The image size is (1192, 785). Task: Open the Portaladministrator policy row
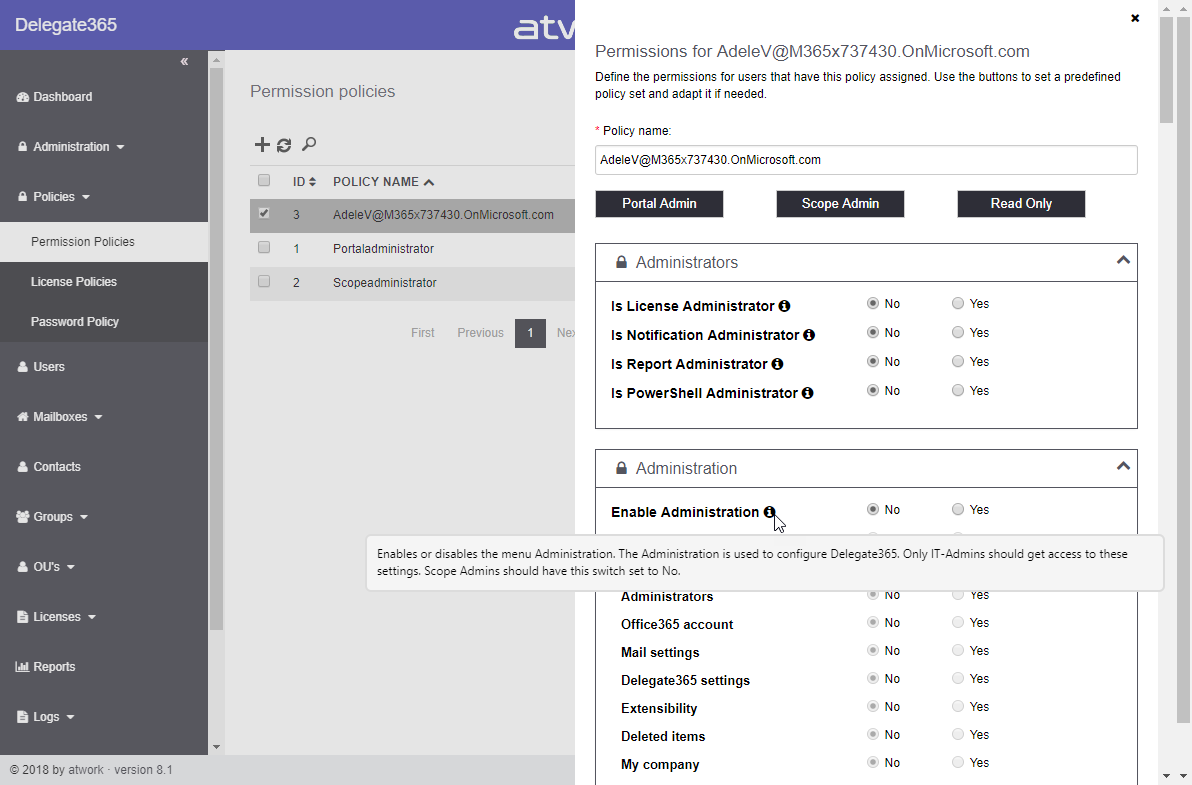point(412,248)
